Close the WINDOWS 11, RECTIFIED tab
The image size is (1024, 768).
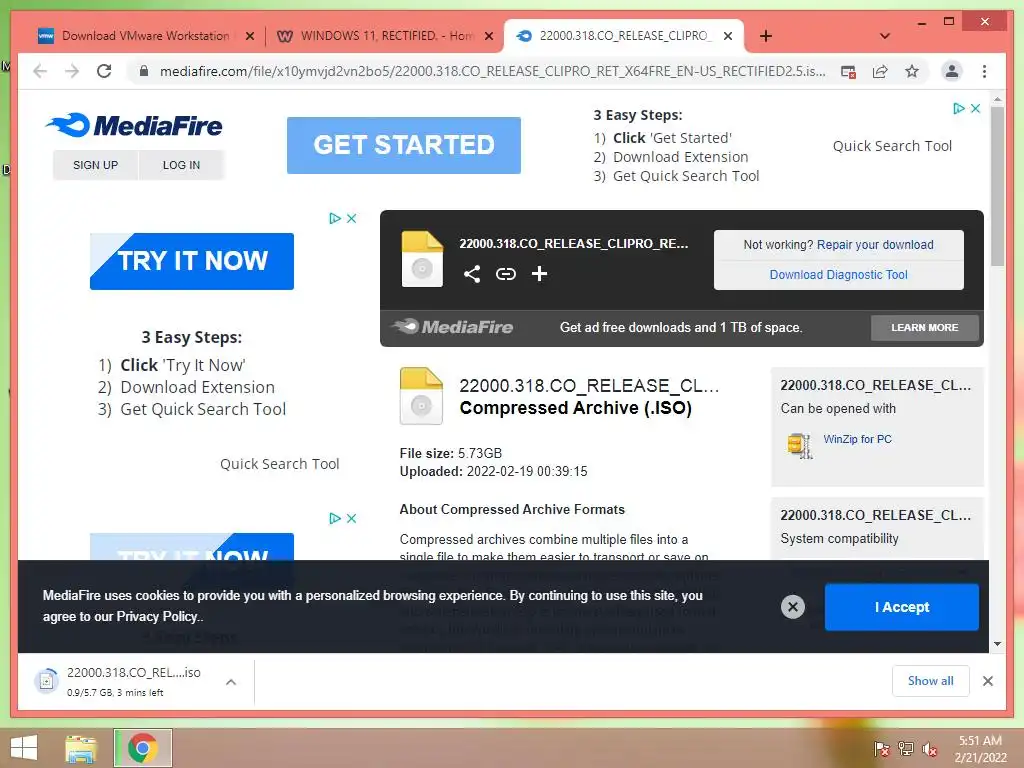pyautogui.click(x=488, y=37)
